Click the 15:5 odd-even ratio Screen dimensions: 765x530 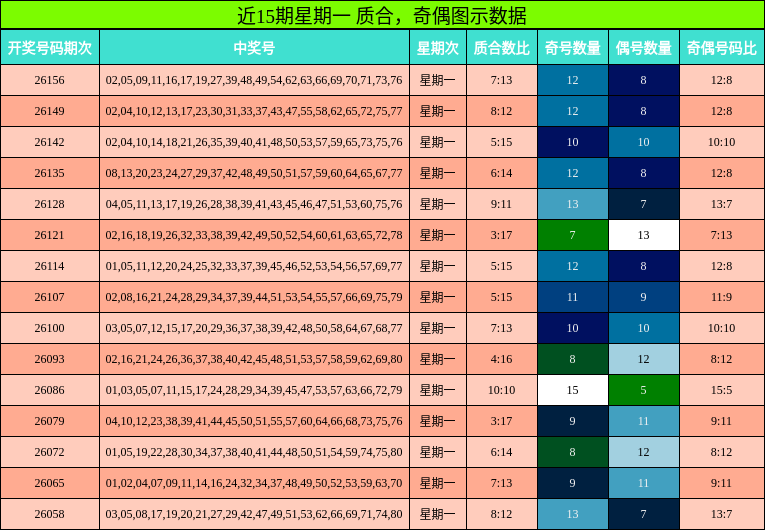click(x=722, y=390)
